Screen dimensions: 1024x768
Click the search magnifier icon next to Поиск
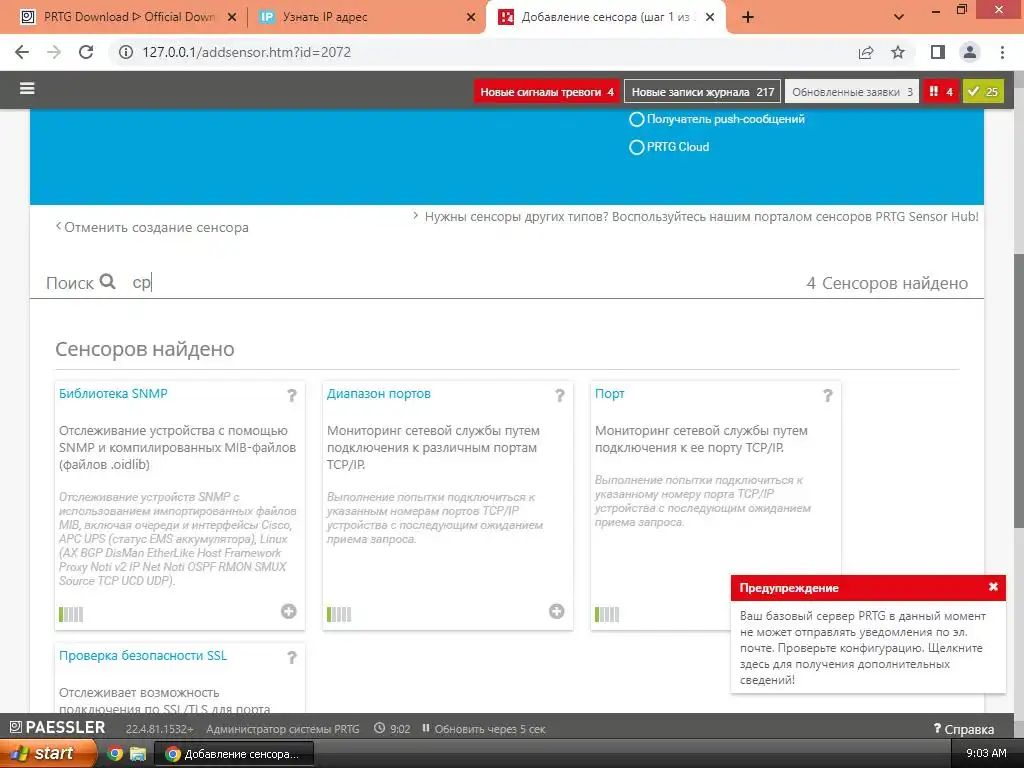(108, 281)
